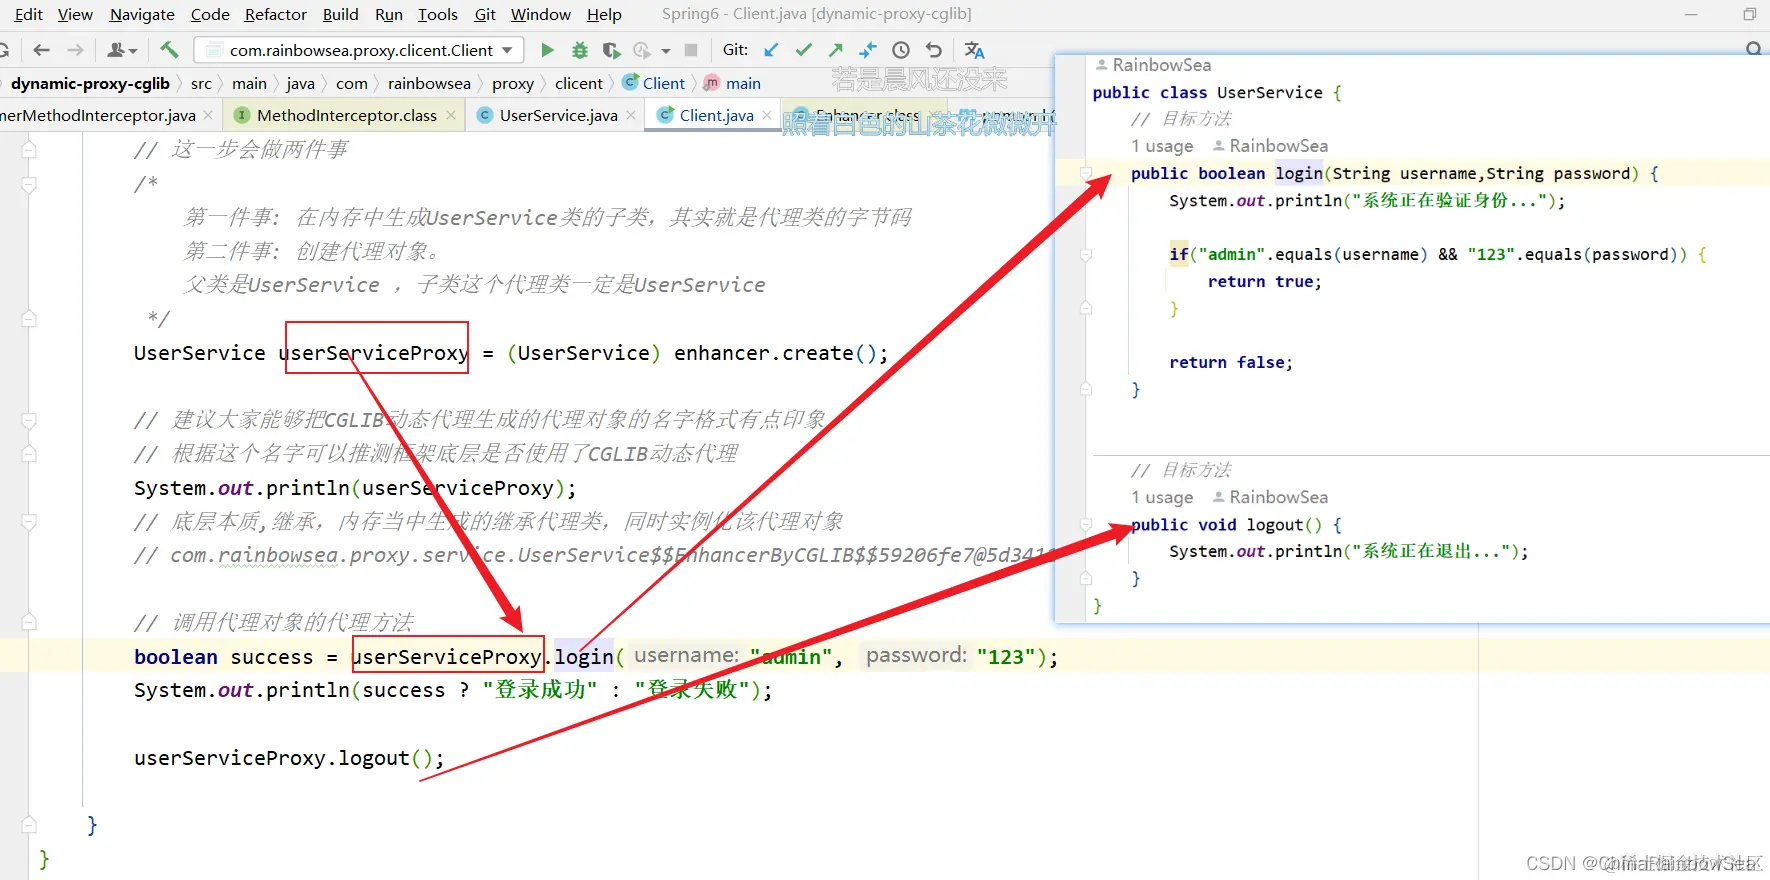Click the Stop square button
The image size is (1770, 880).
point(691,50)
